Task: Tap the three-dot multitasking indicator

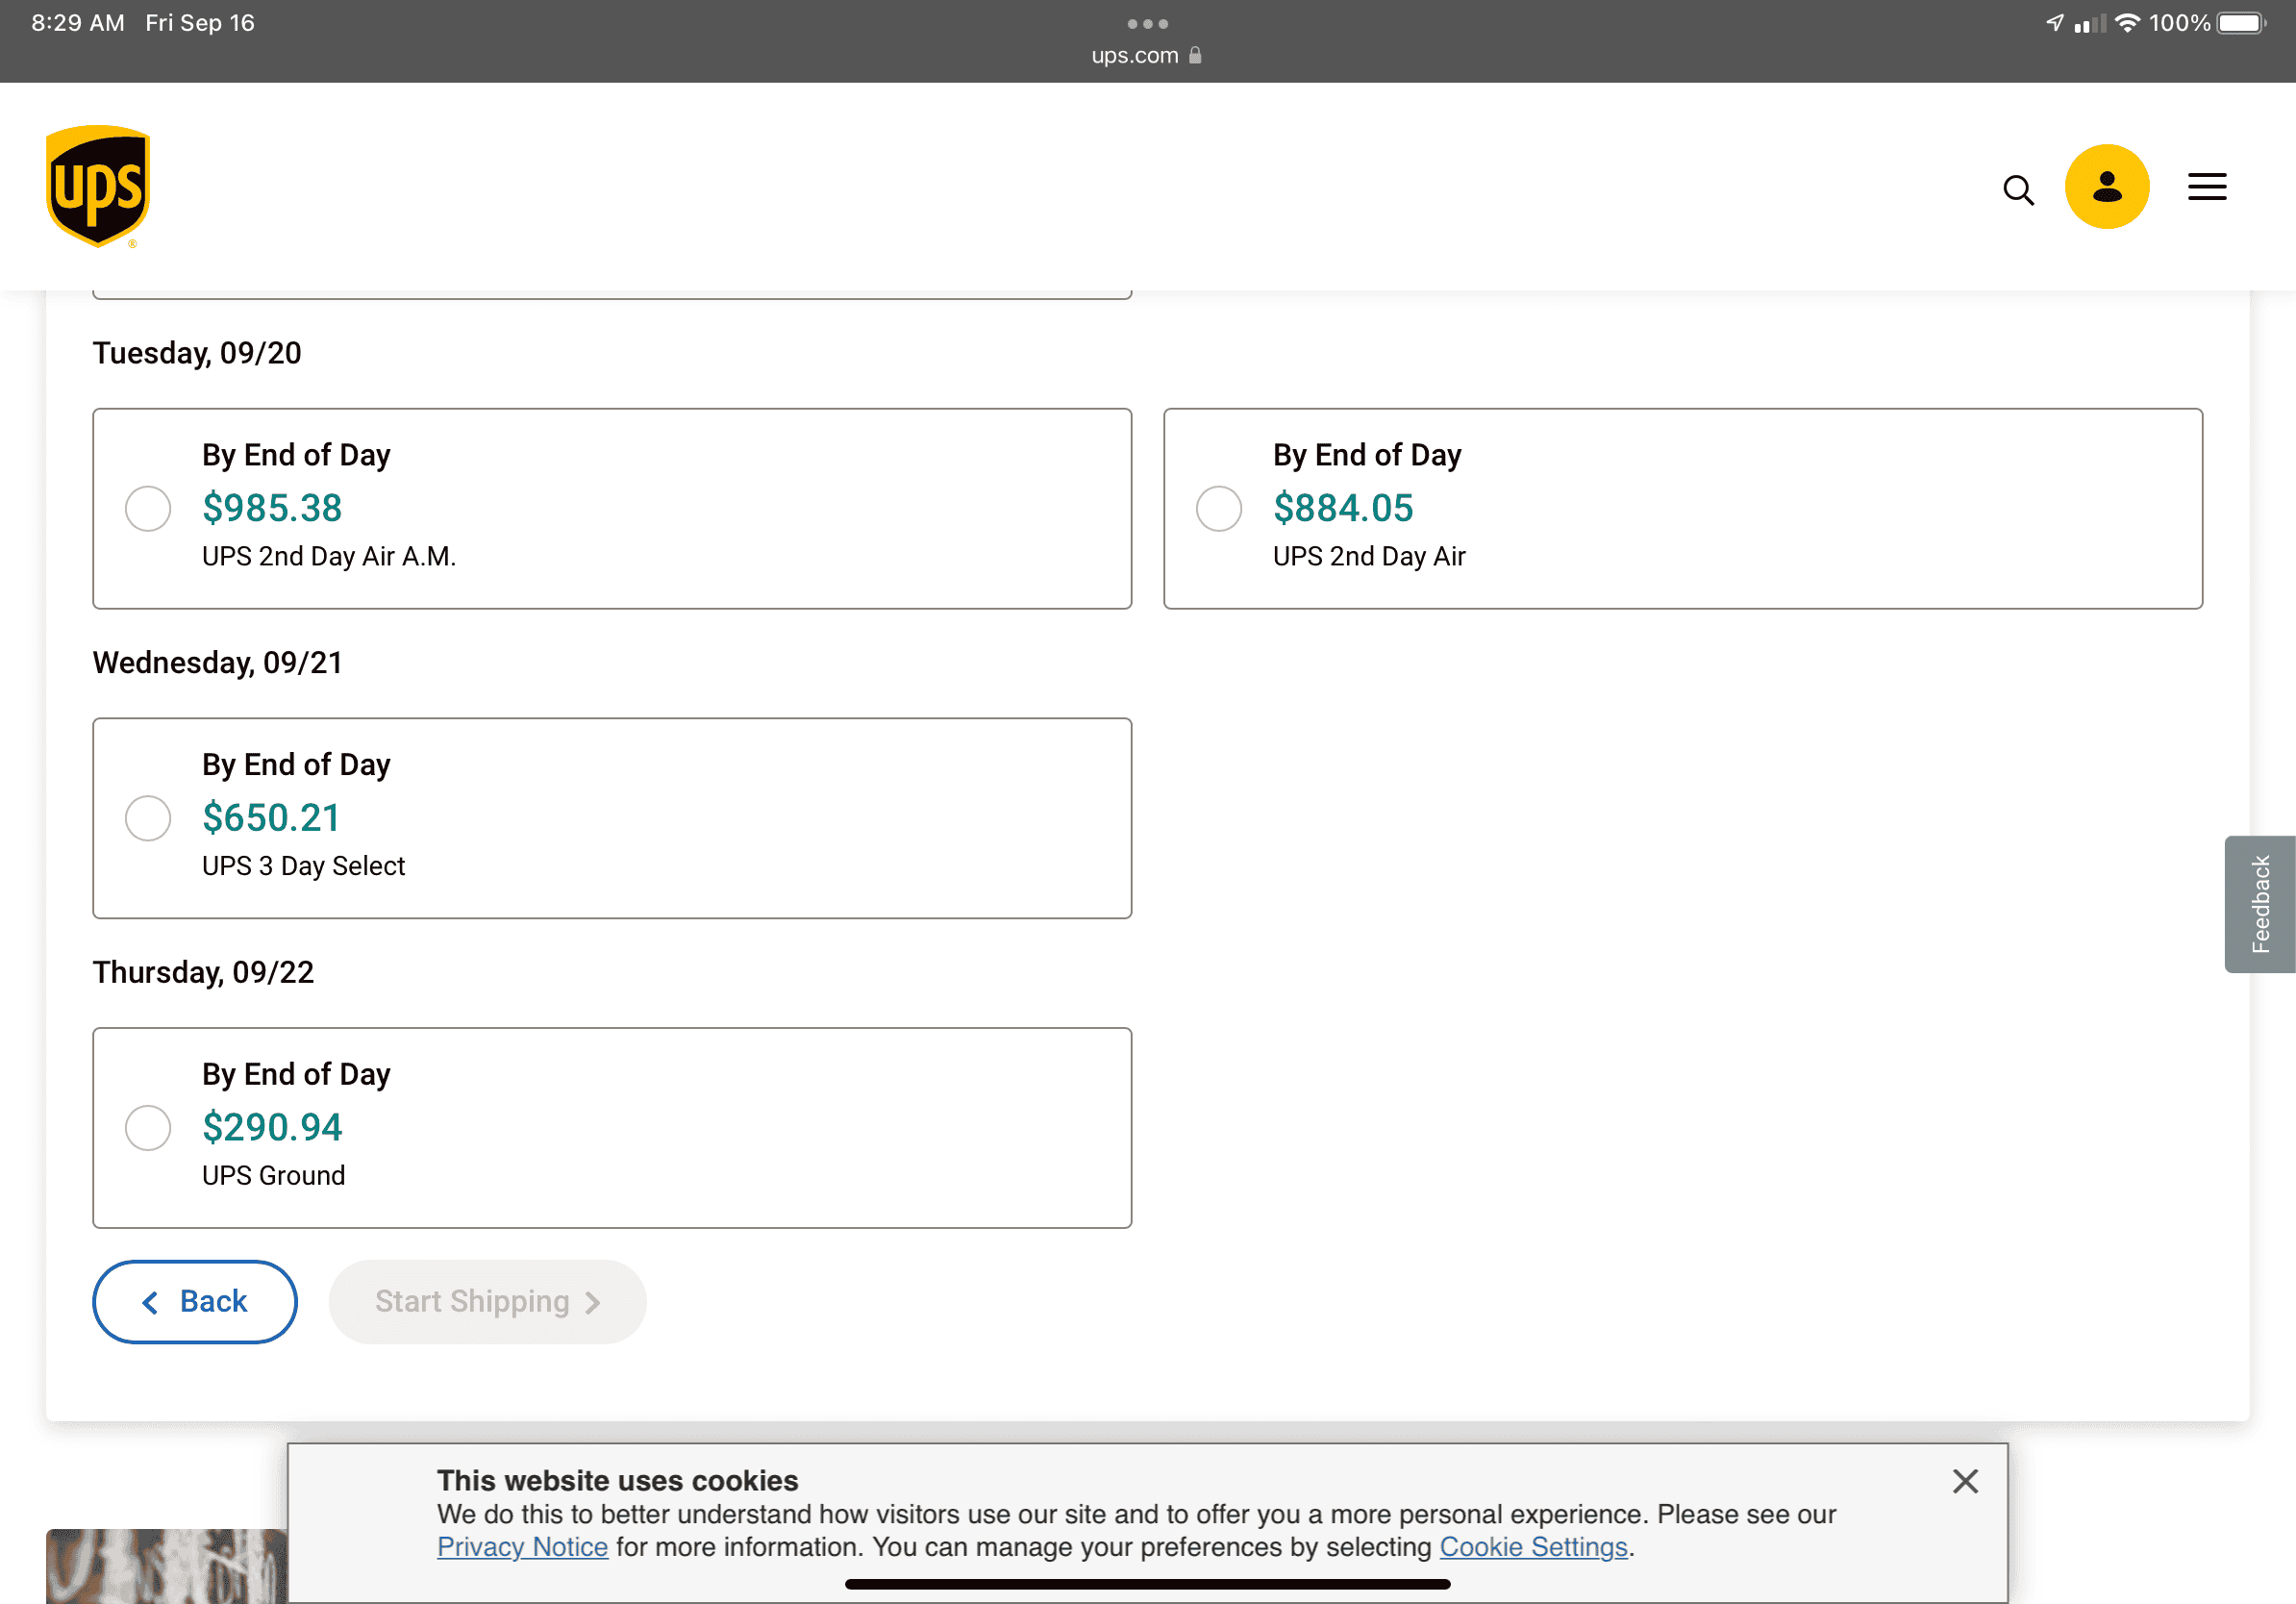Action: click(x=1147, y=23)
